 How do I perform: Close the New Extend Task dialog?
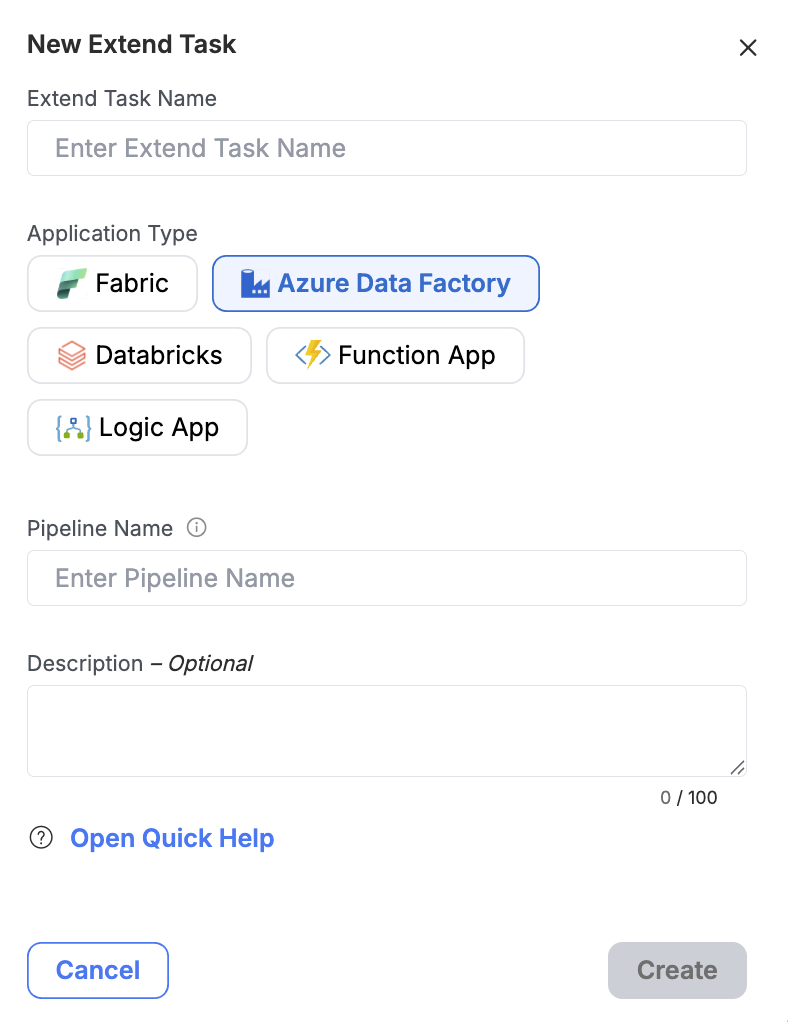[748, 48]
